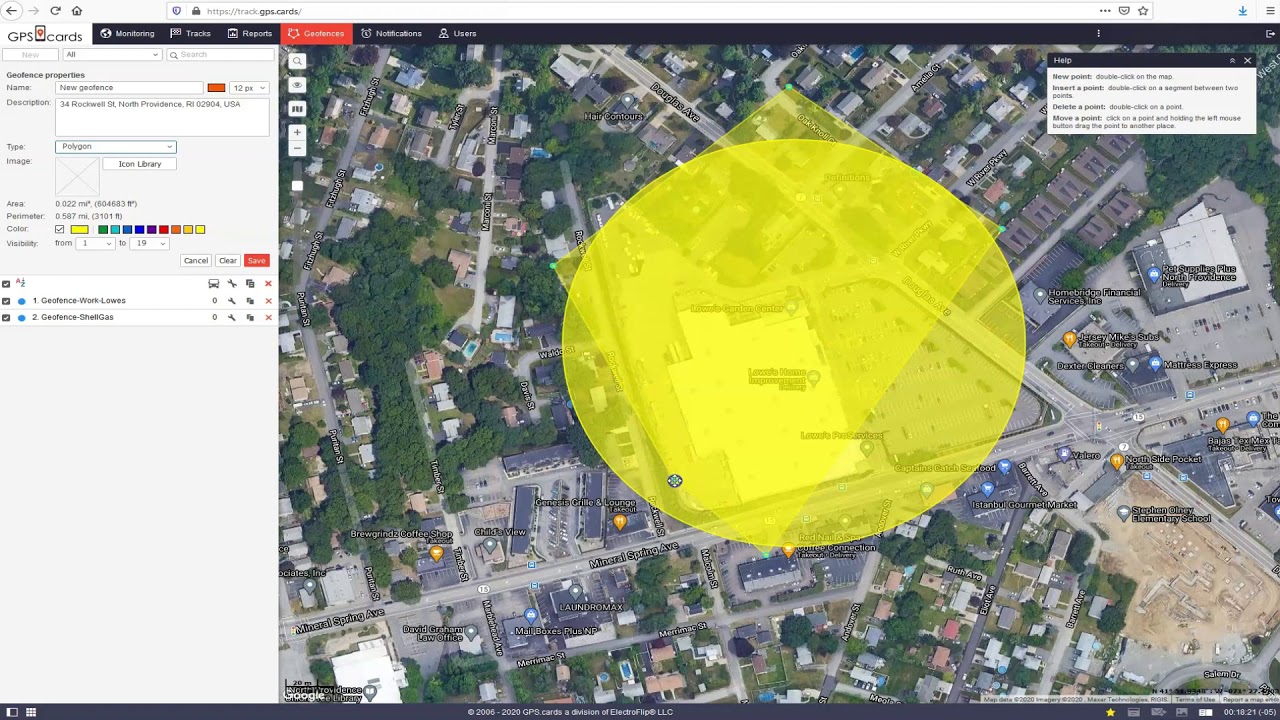Toggle the select-all geofences checkbox
This screenshot has width=1280, height=720.
[x=6, y=284]
